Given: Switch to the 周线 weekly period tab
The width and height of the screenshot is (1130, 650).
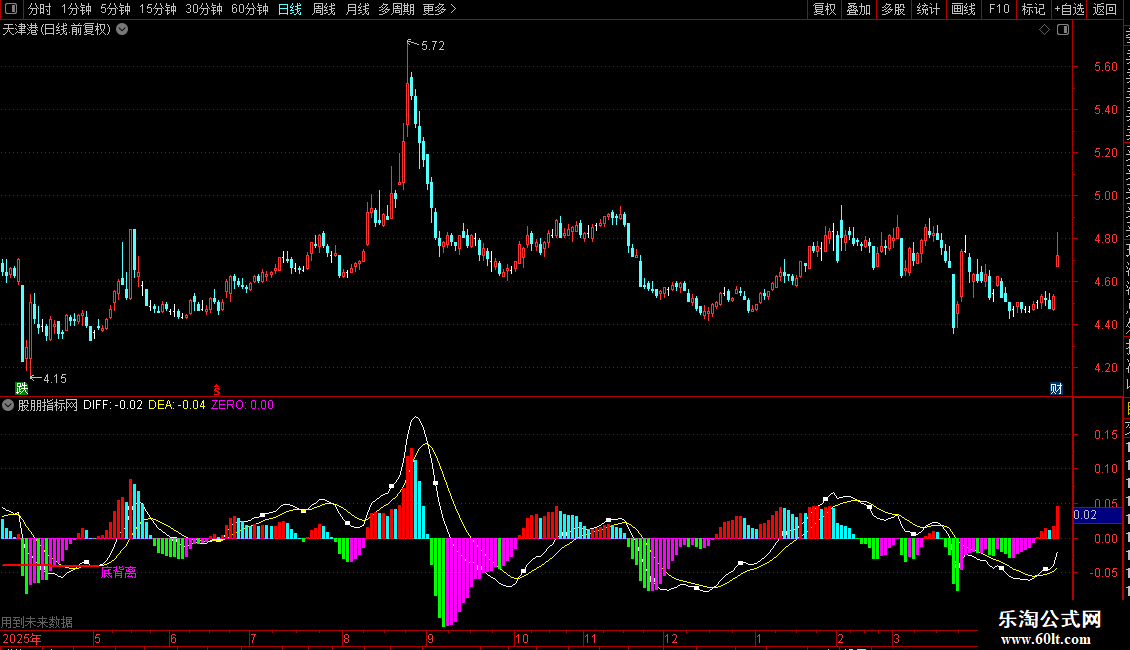Looking at the screenshot, I should coord(324,9).
